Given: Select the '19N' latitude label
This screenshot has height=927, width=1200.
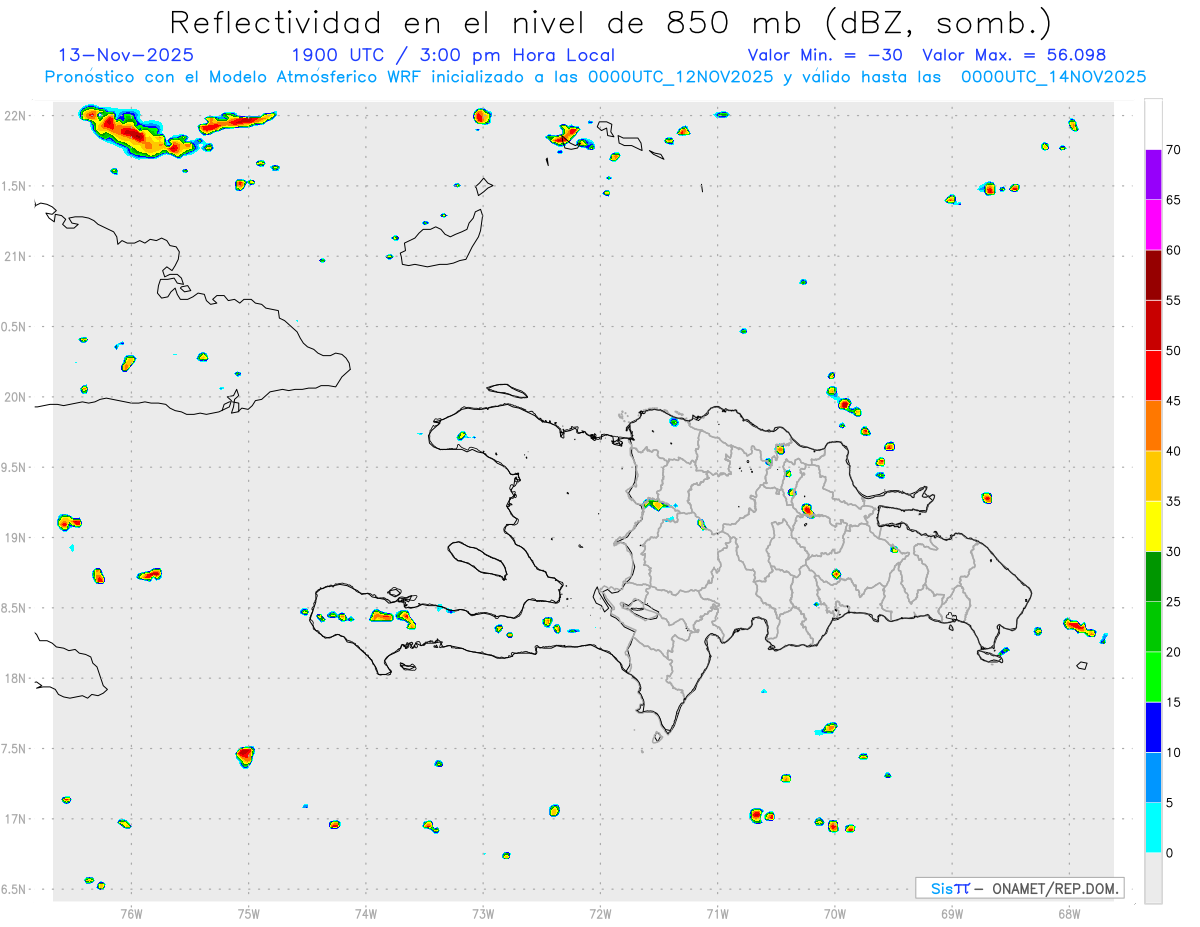Looking at the screenshot, I should [x=15, y=537].
